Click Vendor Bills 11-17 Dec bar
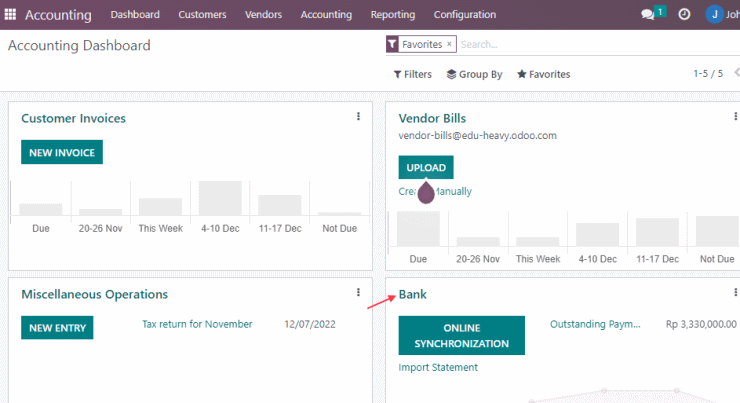Viewport: 740px width, 403px height. click(657, 232)
